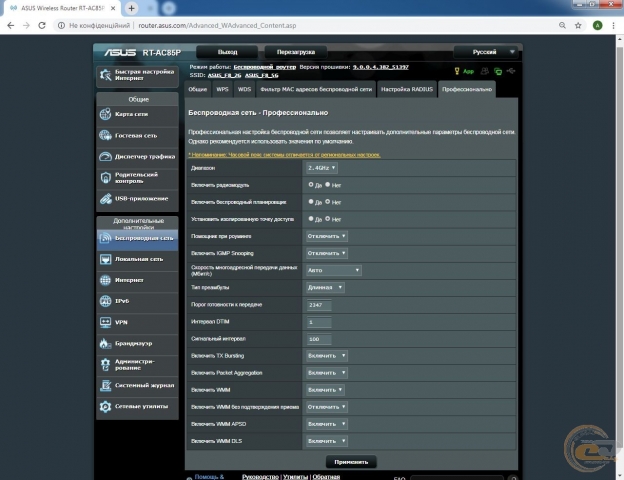624x480 pixels.
Task: Click the ASUS_F8_2G SSID link
Action: pyautogui.click(x=224, y=75)
